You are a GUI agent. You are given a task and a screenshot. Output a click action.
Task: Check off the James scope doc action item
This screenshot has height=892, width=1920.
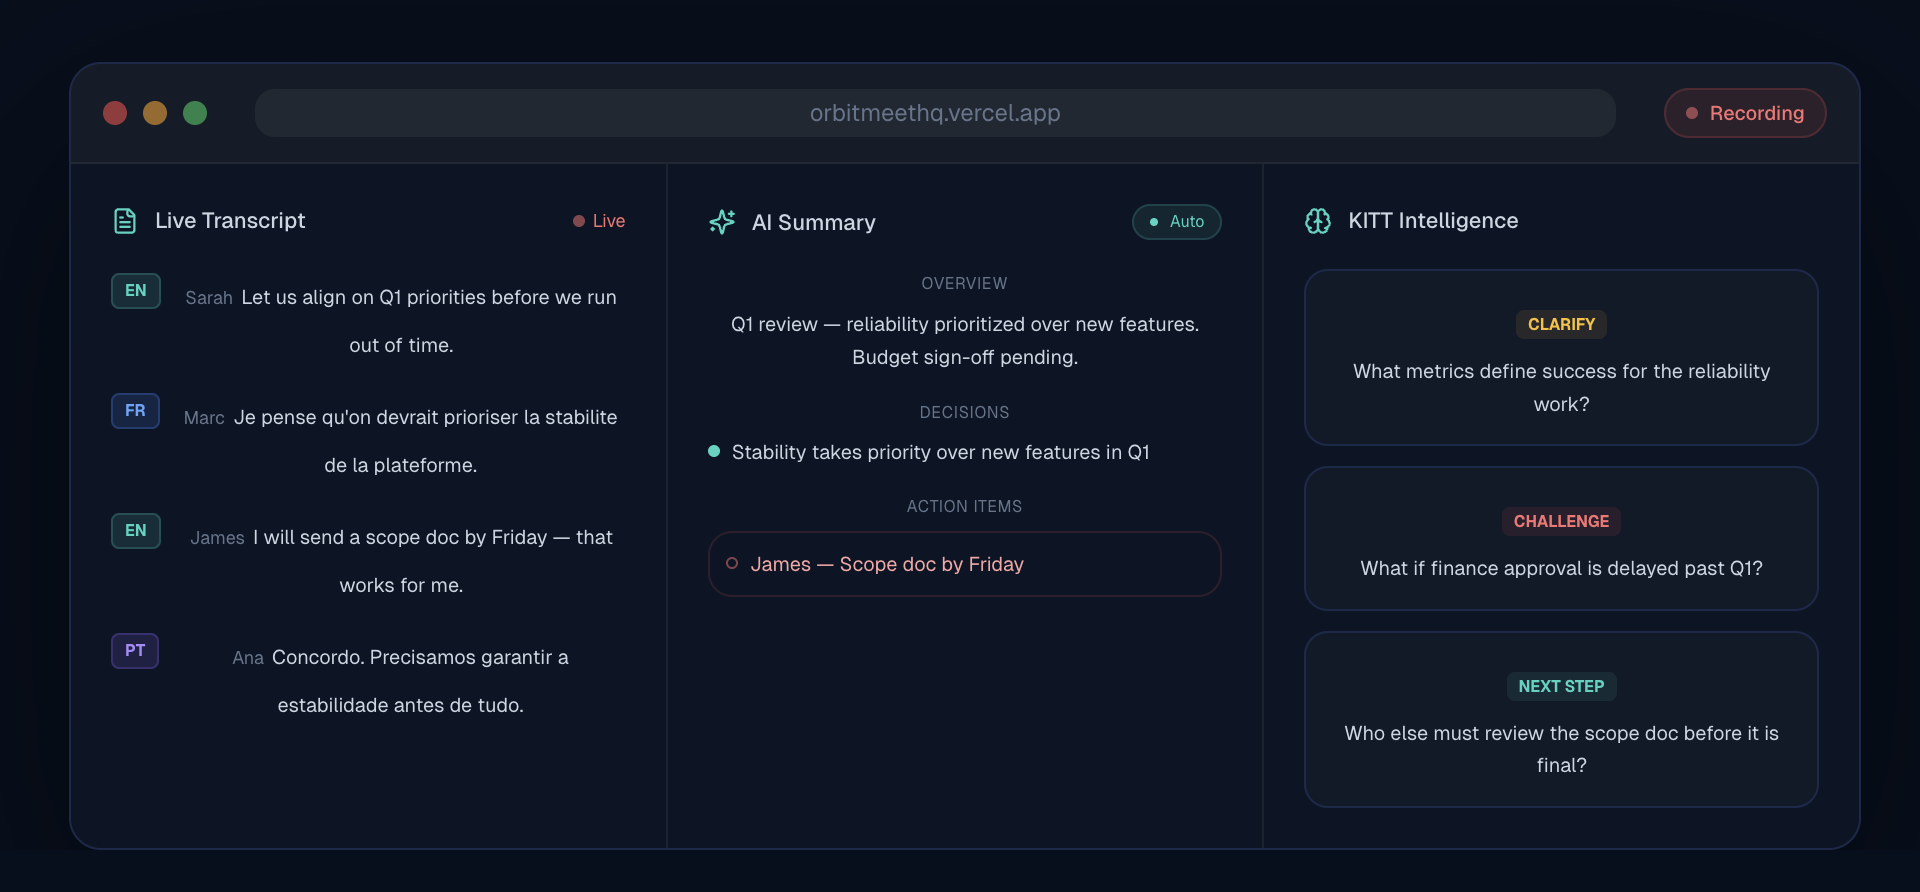[x=732, y=564]
